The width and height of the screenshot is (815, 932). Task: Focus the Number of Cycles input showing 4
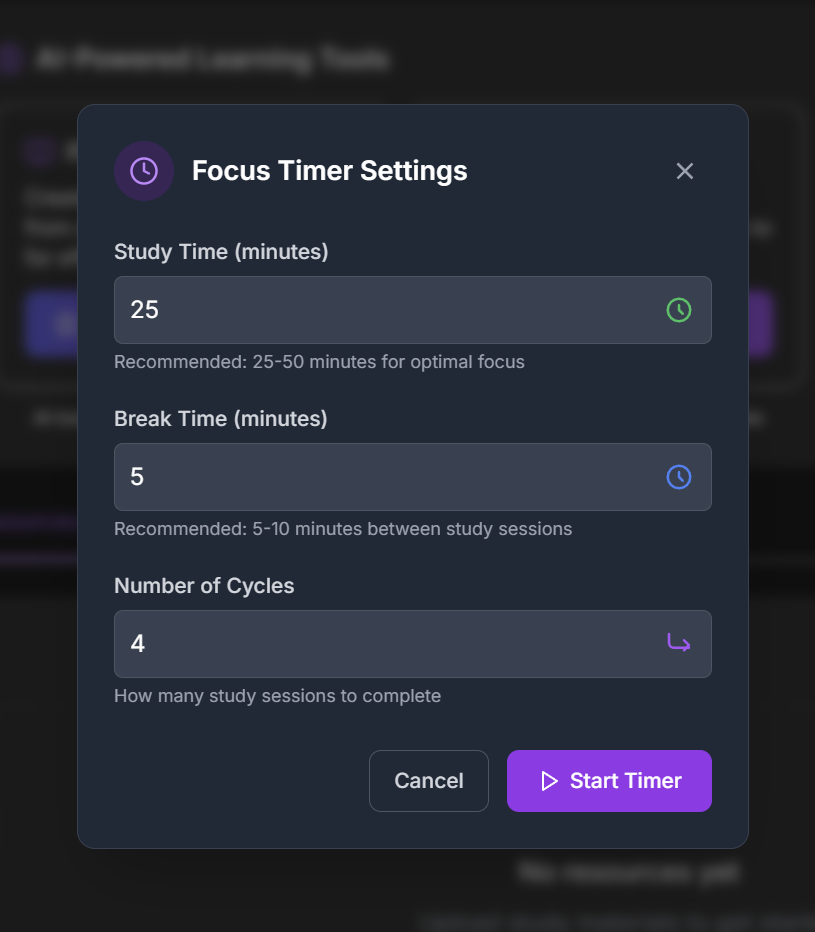click(x=413, y=644)
